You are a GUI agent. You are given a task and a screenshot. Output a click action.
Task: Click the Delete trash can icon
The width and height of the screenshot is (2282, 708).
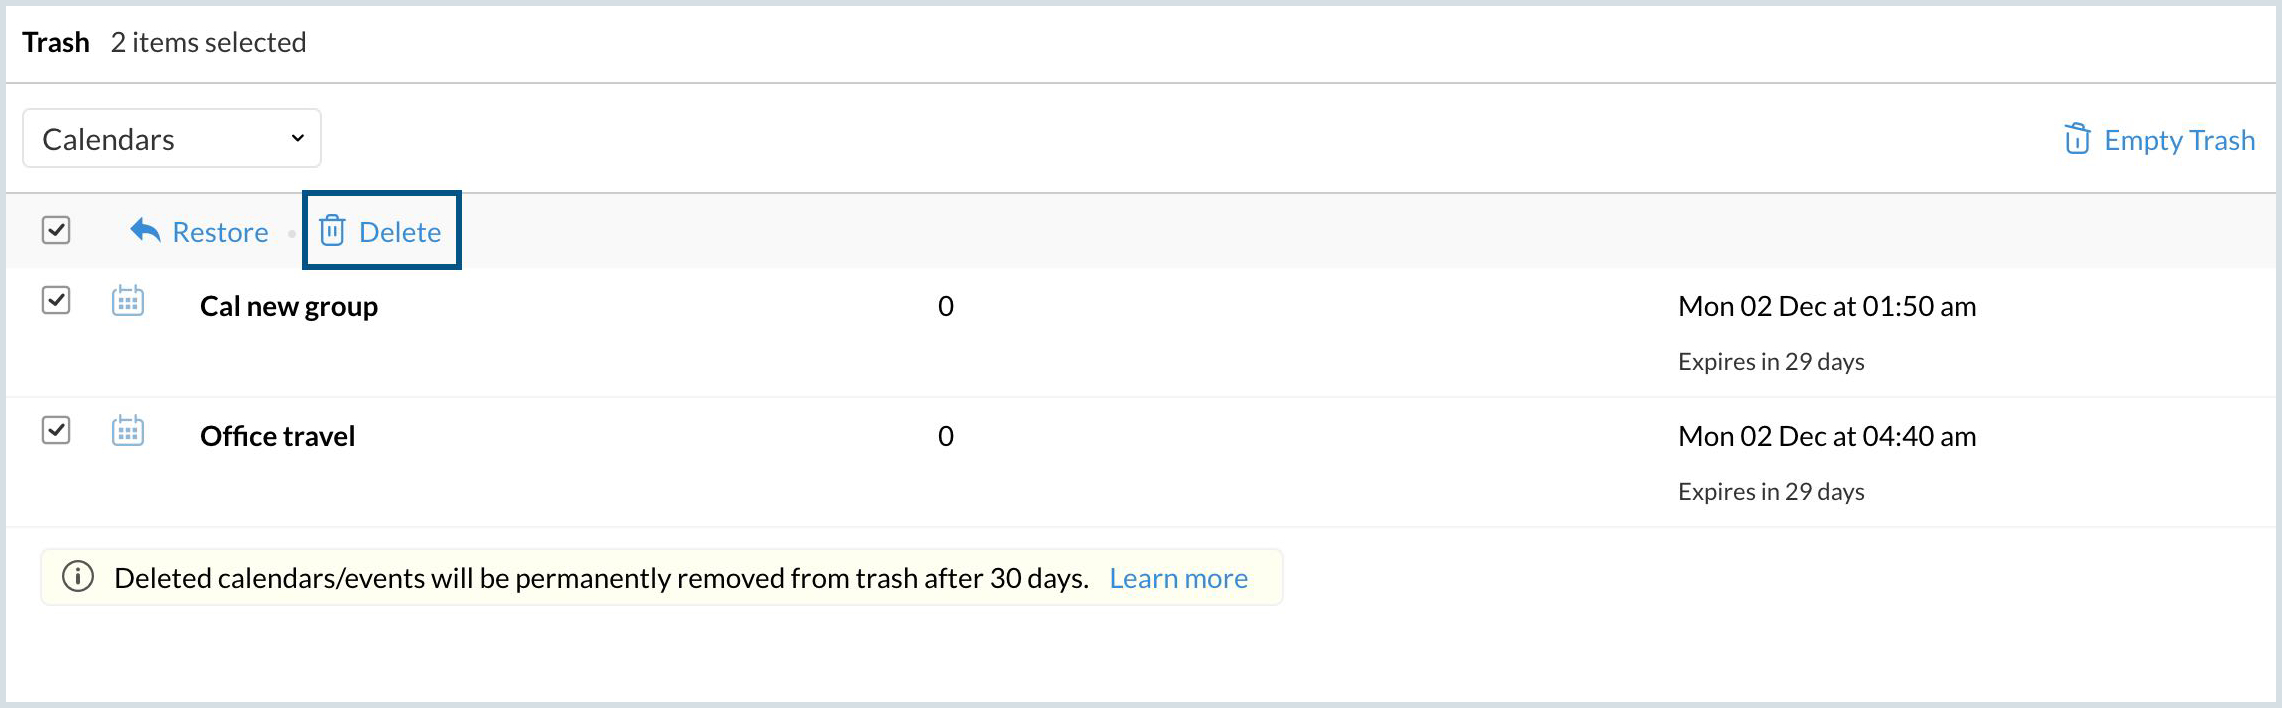click(x=332, y=231)
